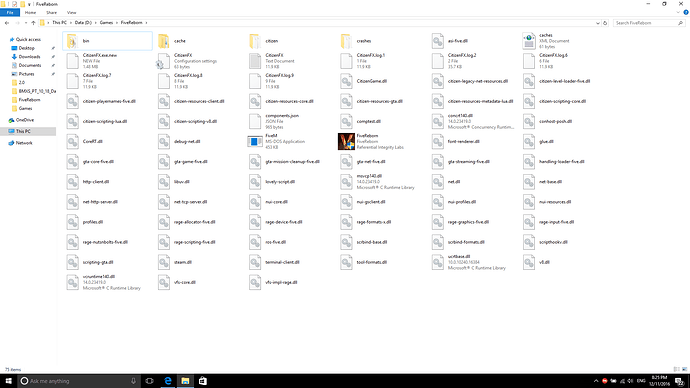Open the Windows Start menu
The image size is (690, 388).
pyautogui.click(x=8, y=381)
